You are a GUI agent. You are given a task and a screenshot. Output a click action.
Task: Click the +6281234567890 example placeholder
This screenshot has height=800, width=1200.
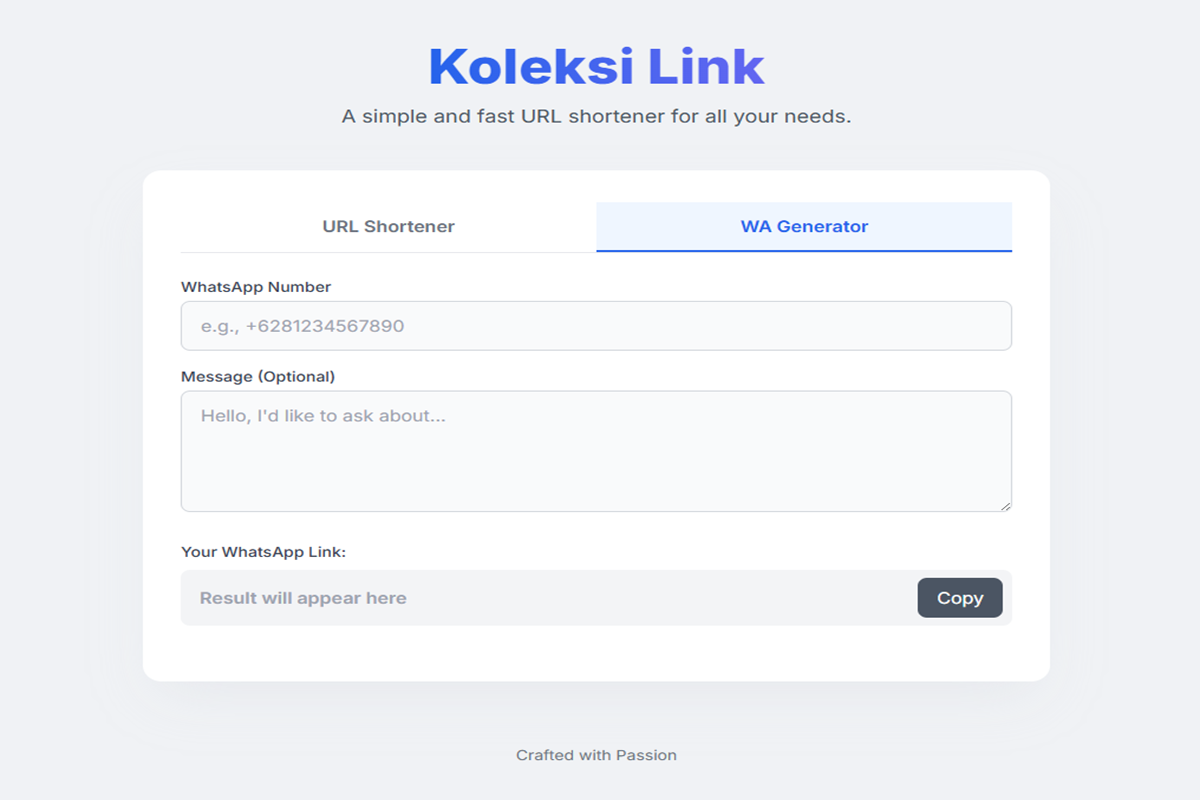tap(324, 326)
